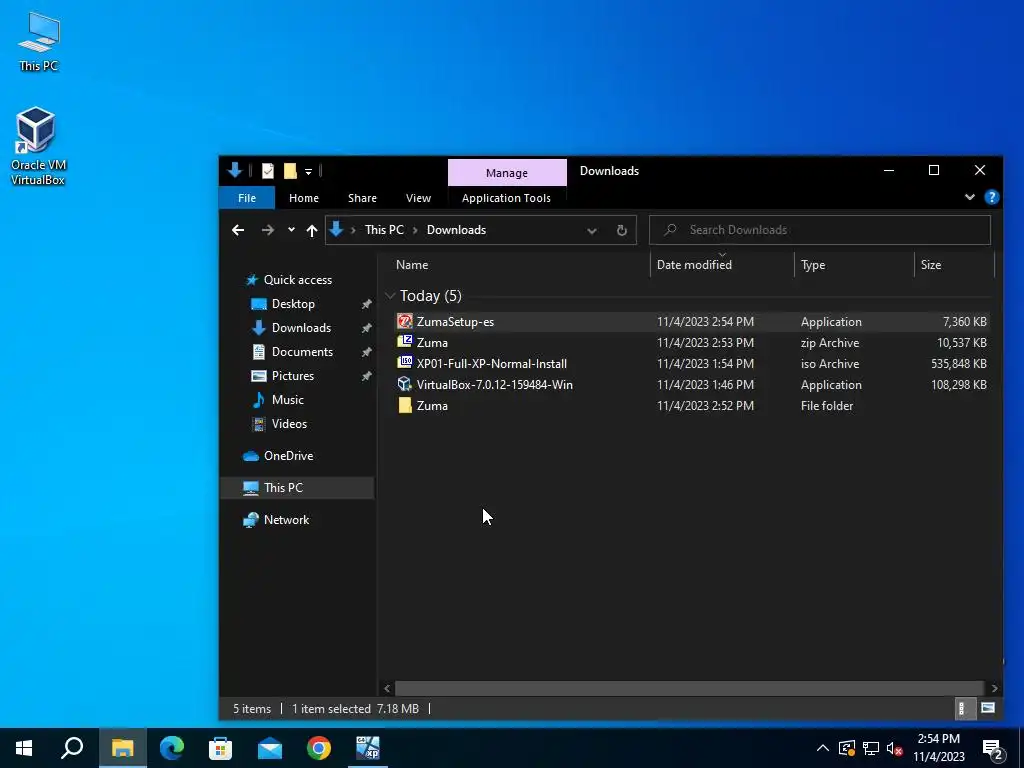Open the address bar history dropdown

coord(592,231)
